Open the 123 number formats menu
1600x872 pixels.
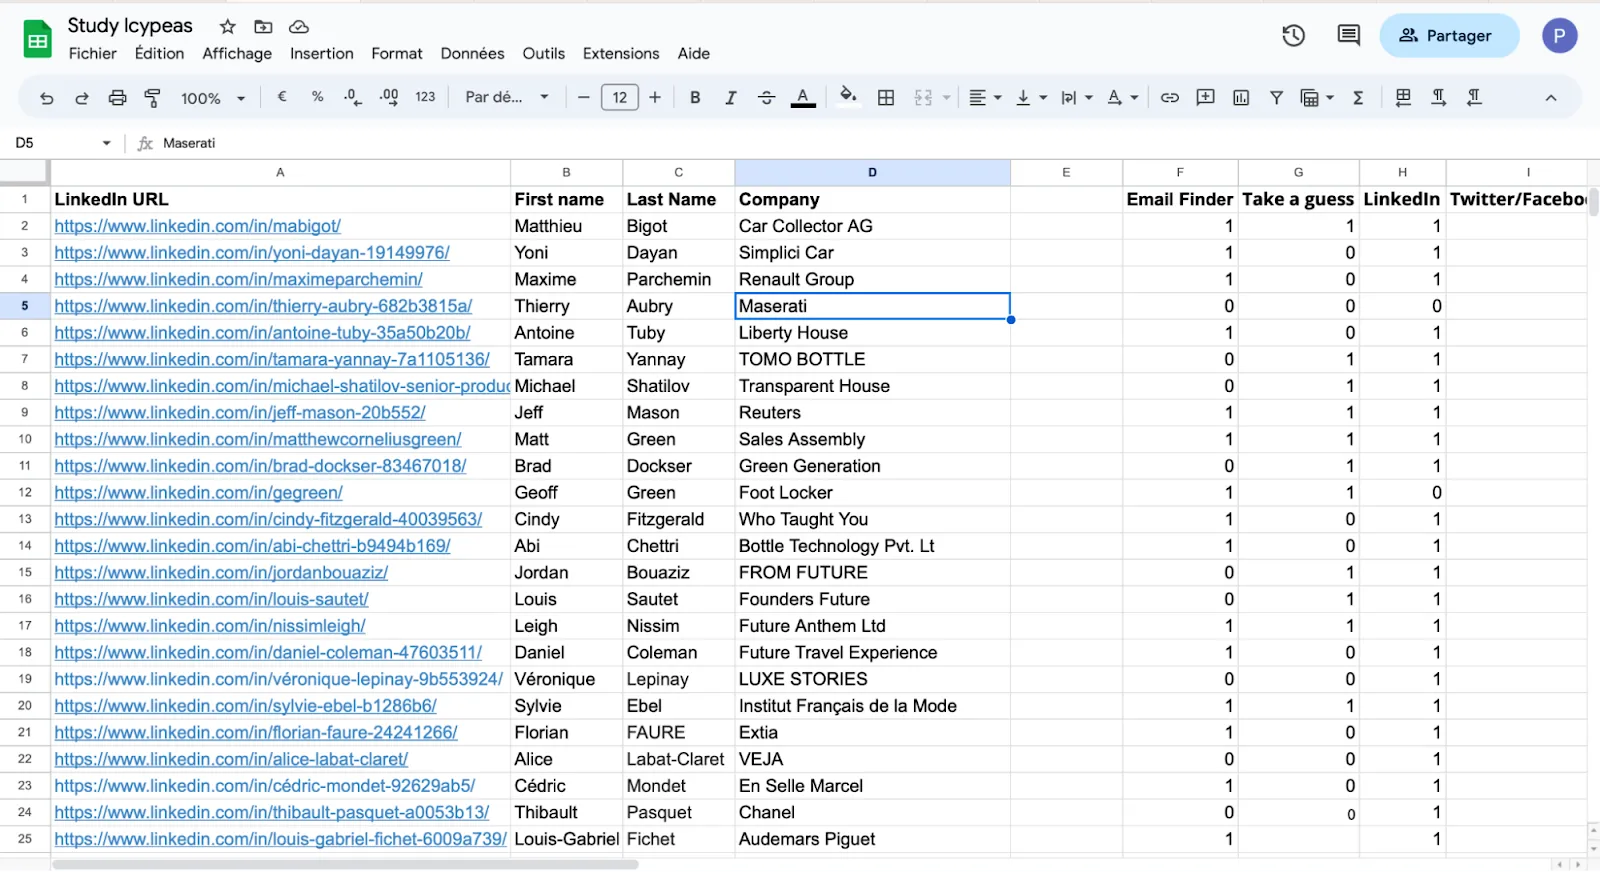[425, 97]
